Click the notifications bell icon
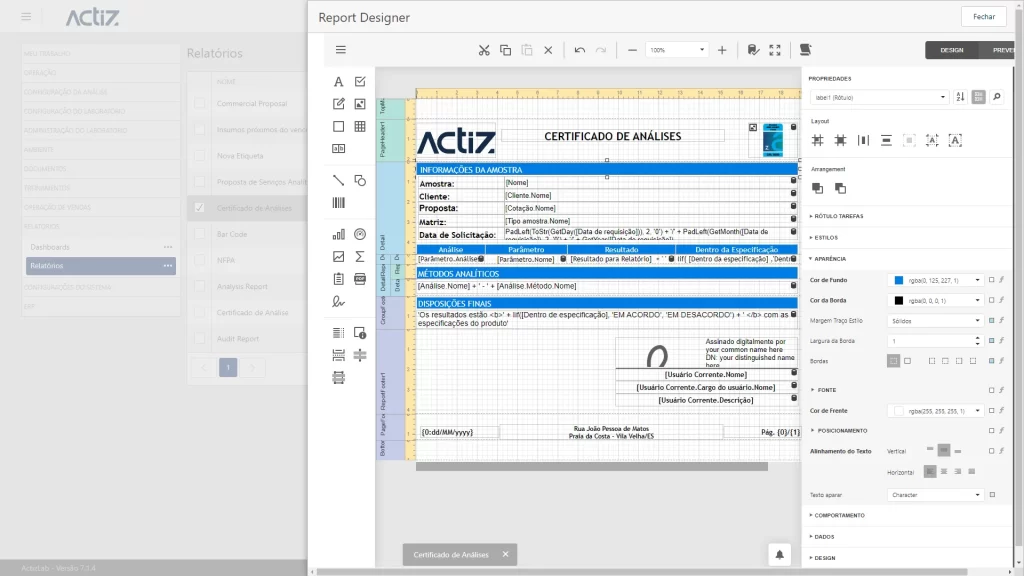This screenshot has width=1024, height=576. (780, 554)
